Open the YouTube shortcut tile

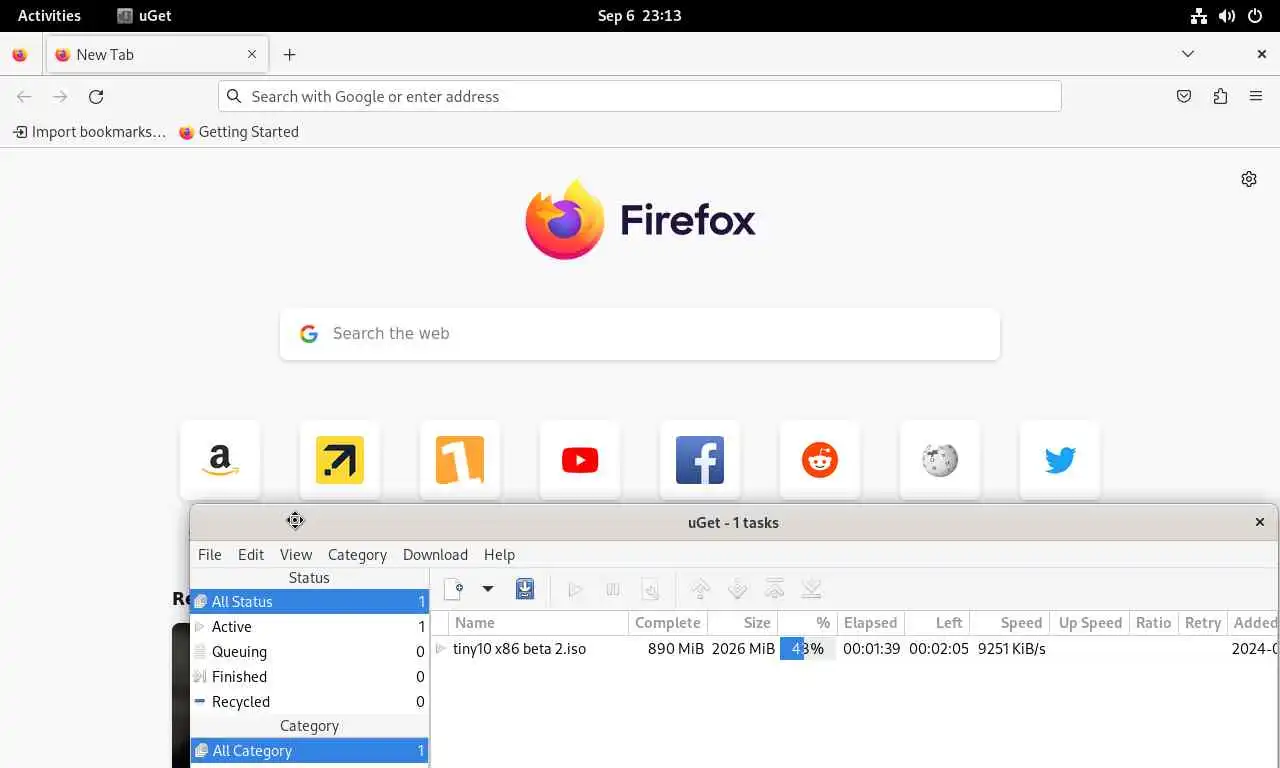(x=580, y=460)
